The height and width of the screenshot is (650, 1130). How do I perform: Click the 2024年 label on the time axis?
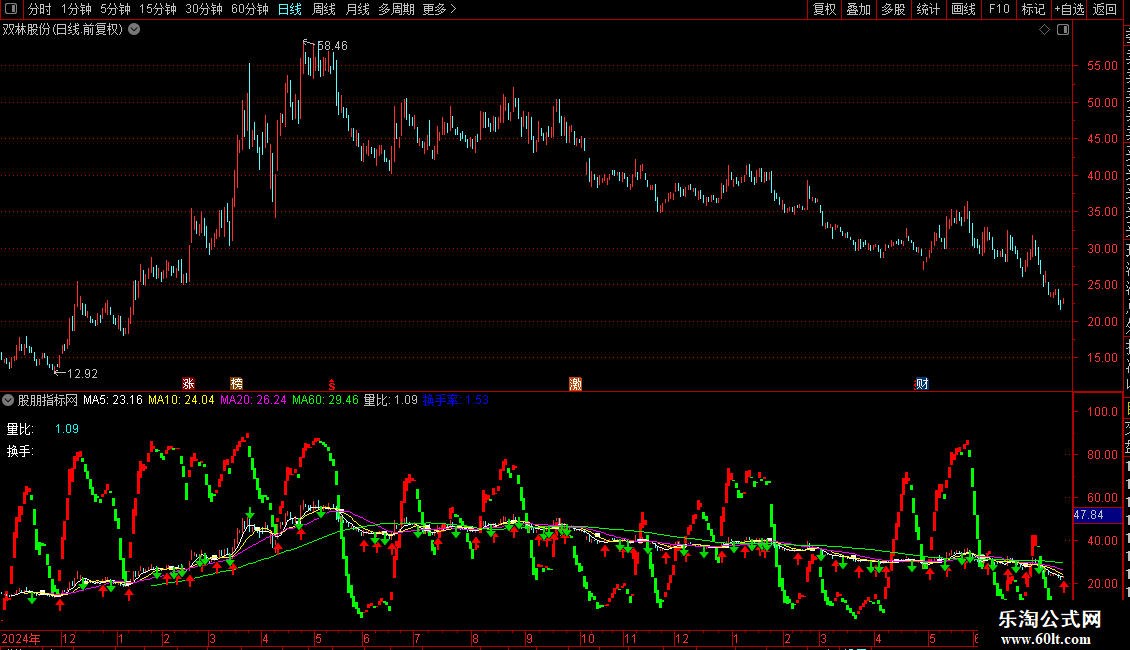coord(21,639)
